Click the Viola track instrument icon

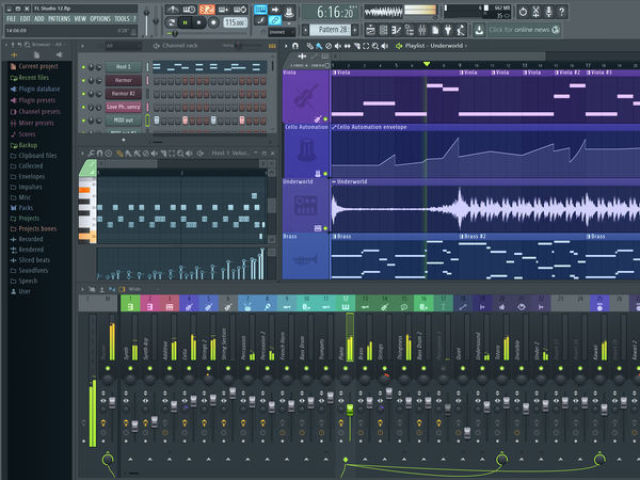pyautogui.click(x=305, y=96)
